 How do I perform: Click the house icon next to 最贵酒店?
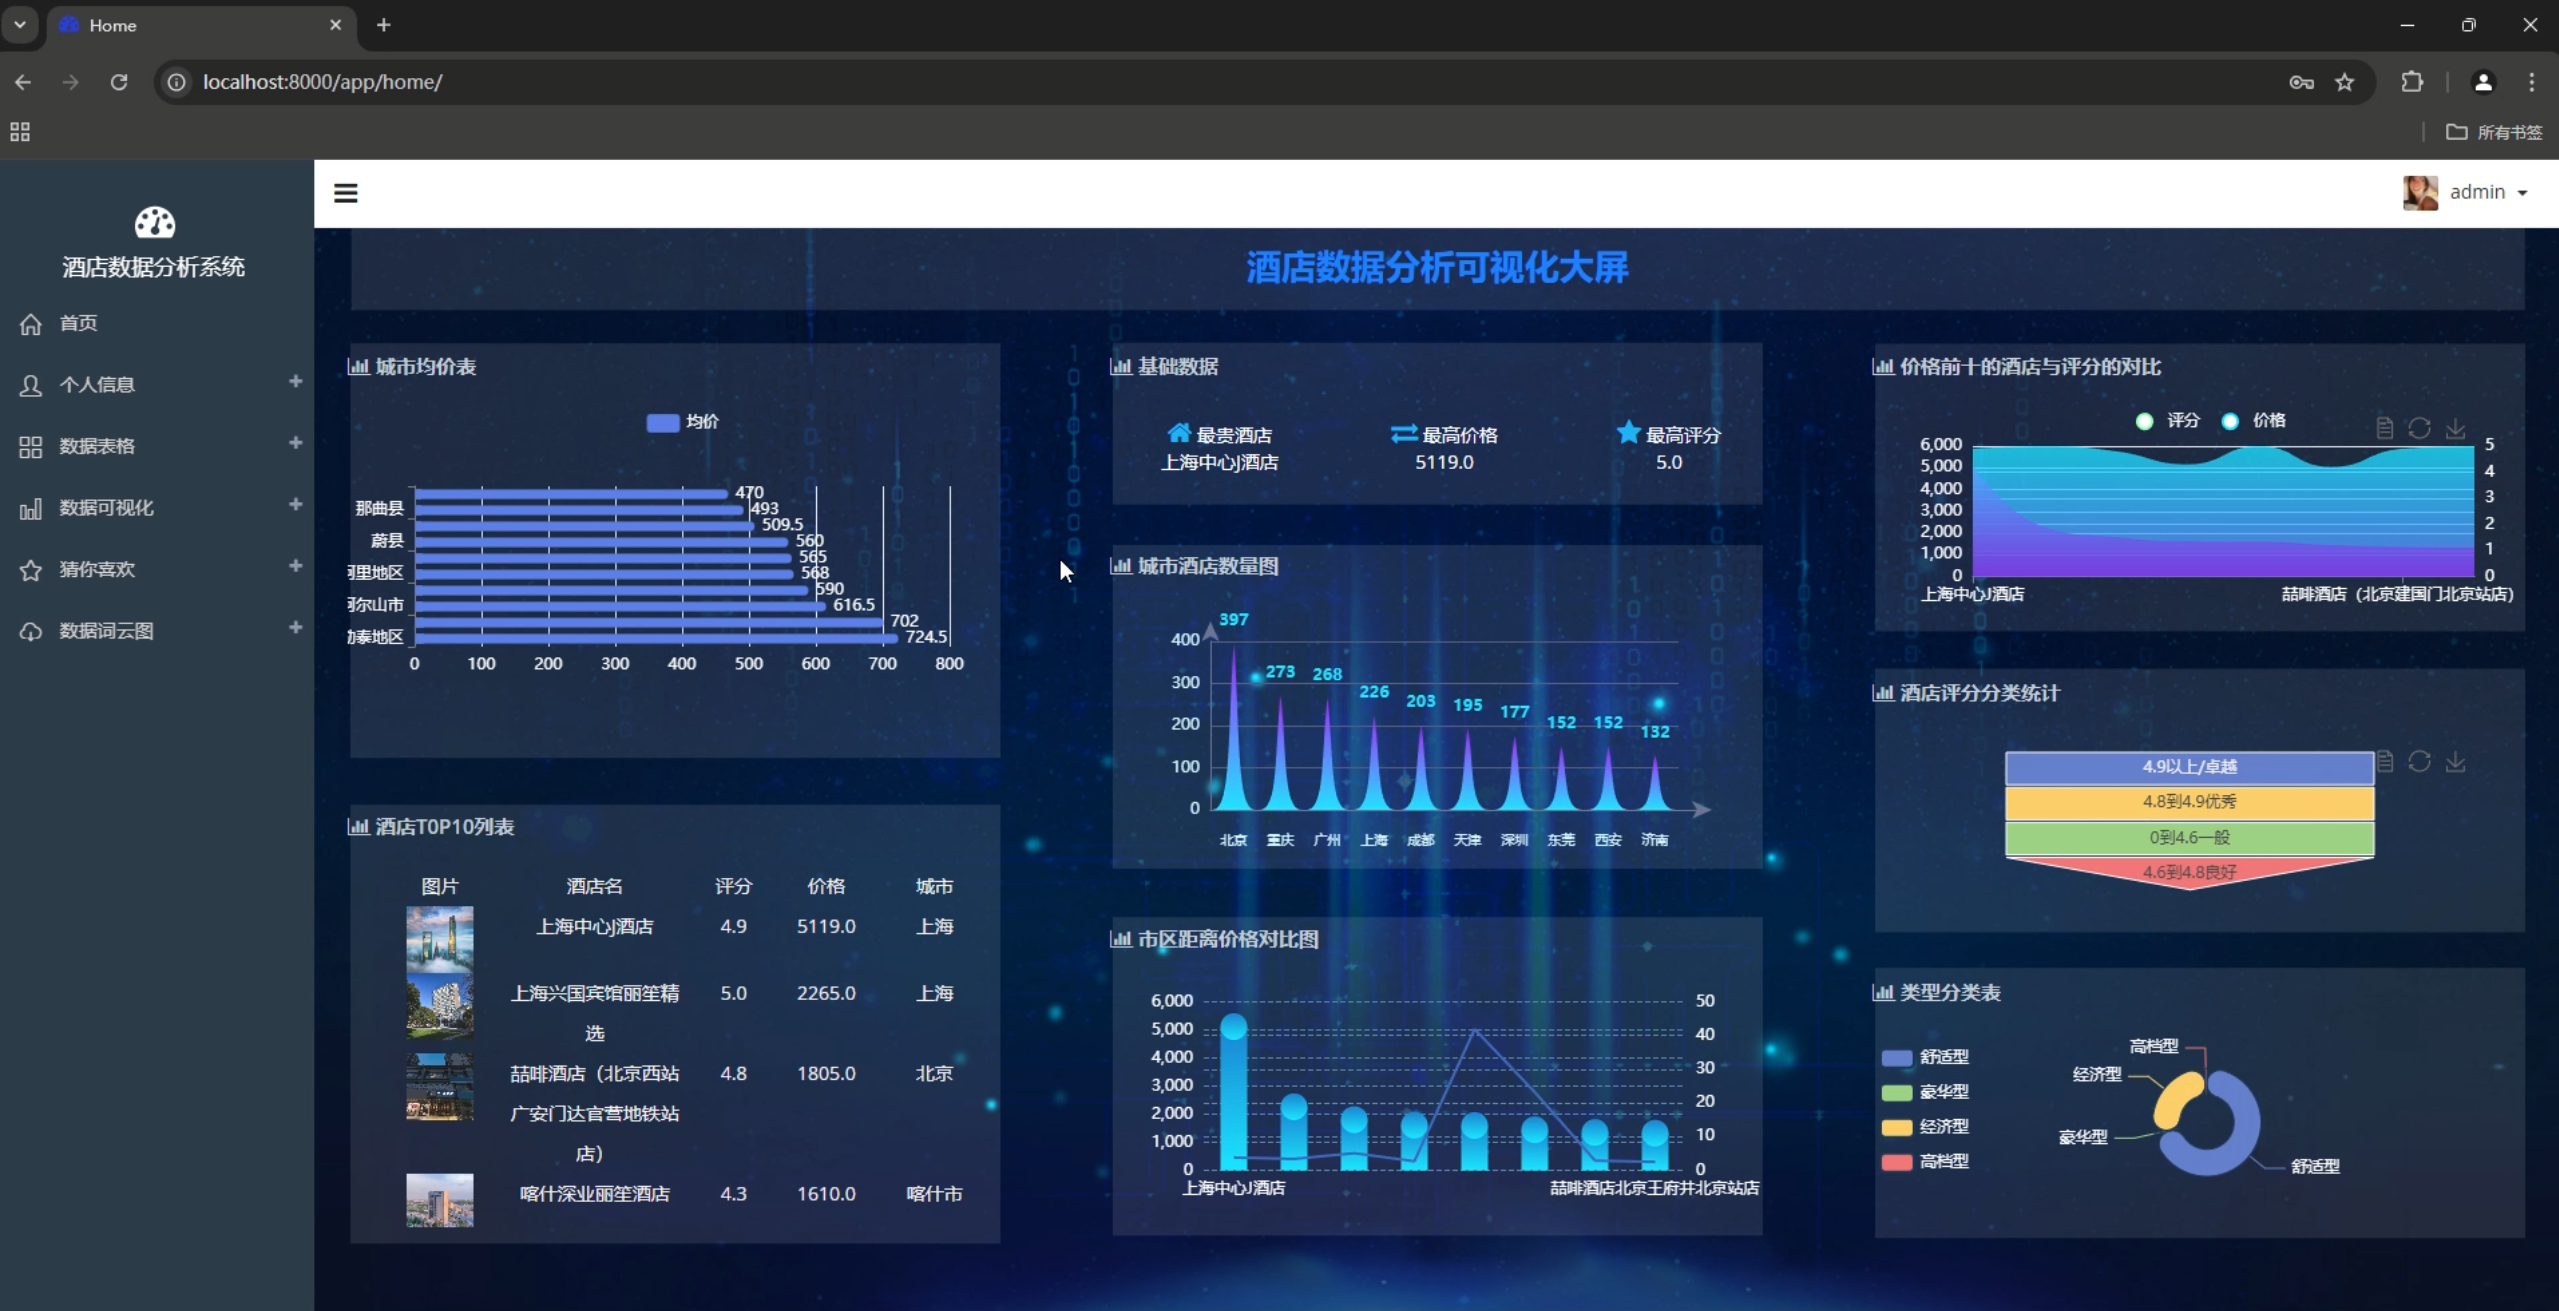[1179, 433]
